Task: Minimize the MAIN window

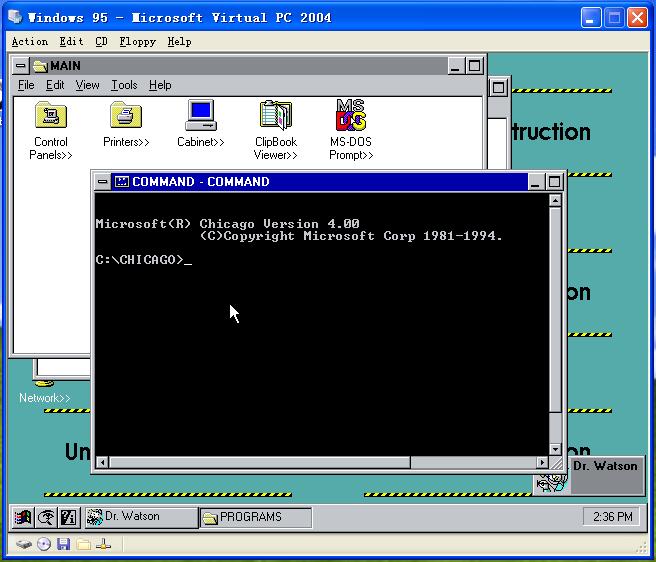Action: point(456,66)
